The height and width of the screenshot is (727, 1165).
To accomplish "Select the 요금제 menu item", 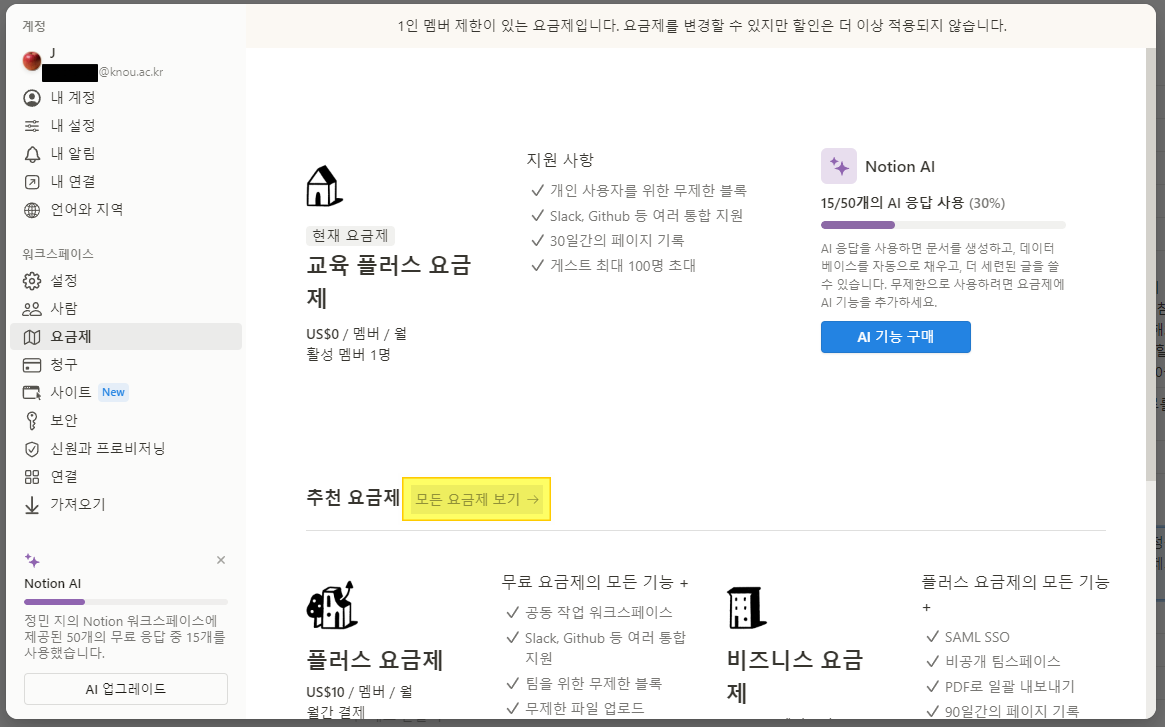I will pos(126,337).
